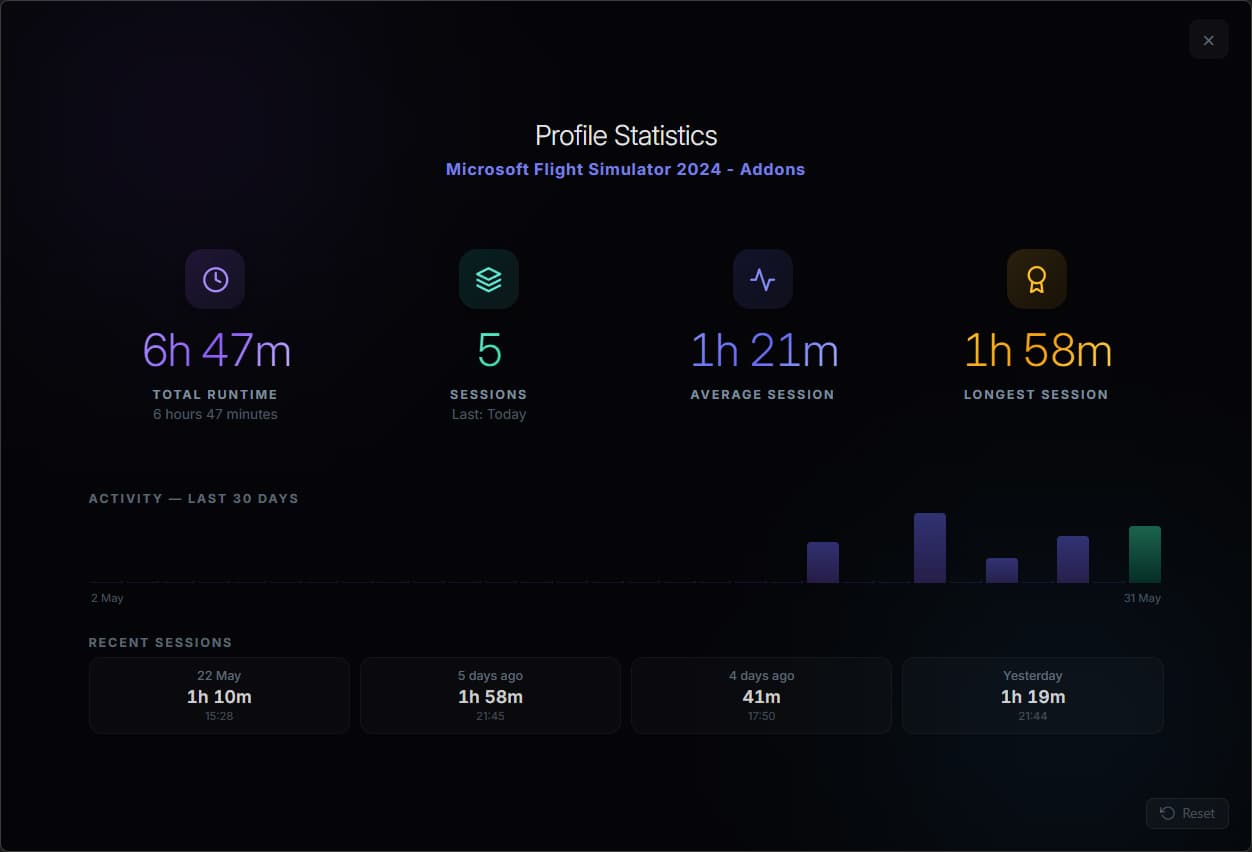Click the purple bar just before the green one

tap(1073, 559)
